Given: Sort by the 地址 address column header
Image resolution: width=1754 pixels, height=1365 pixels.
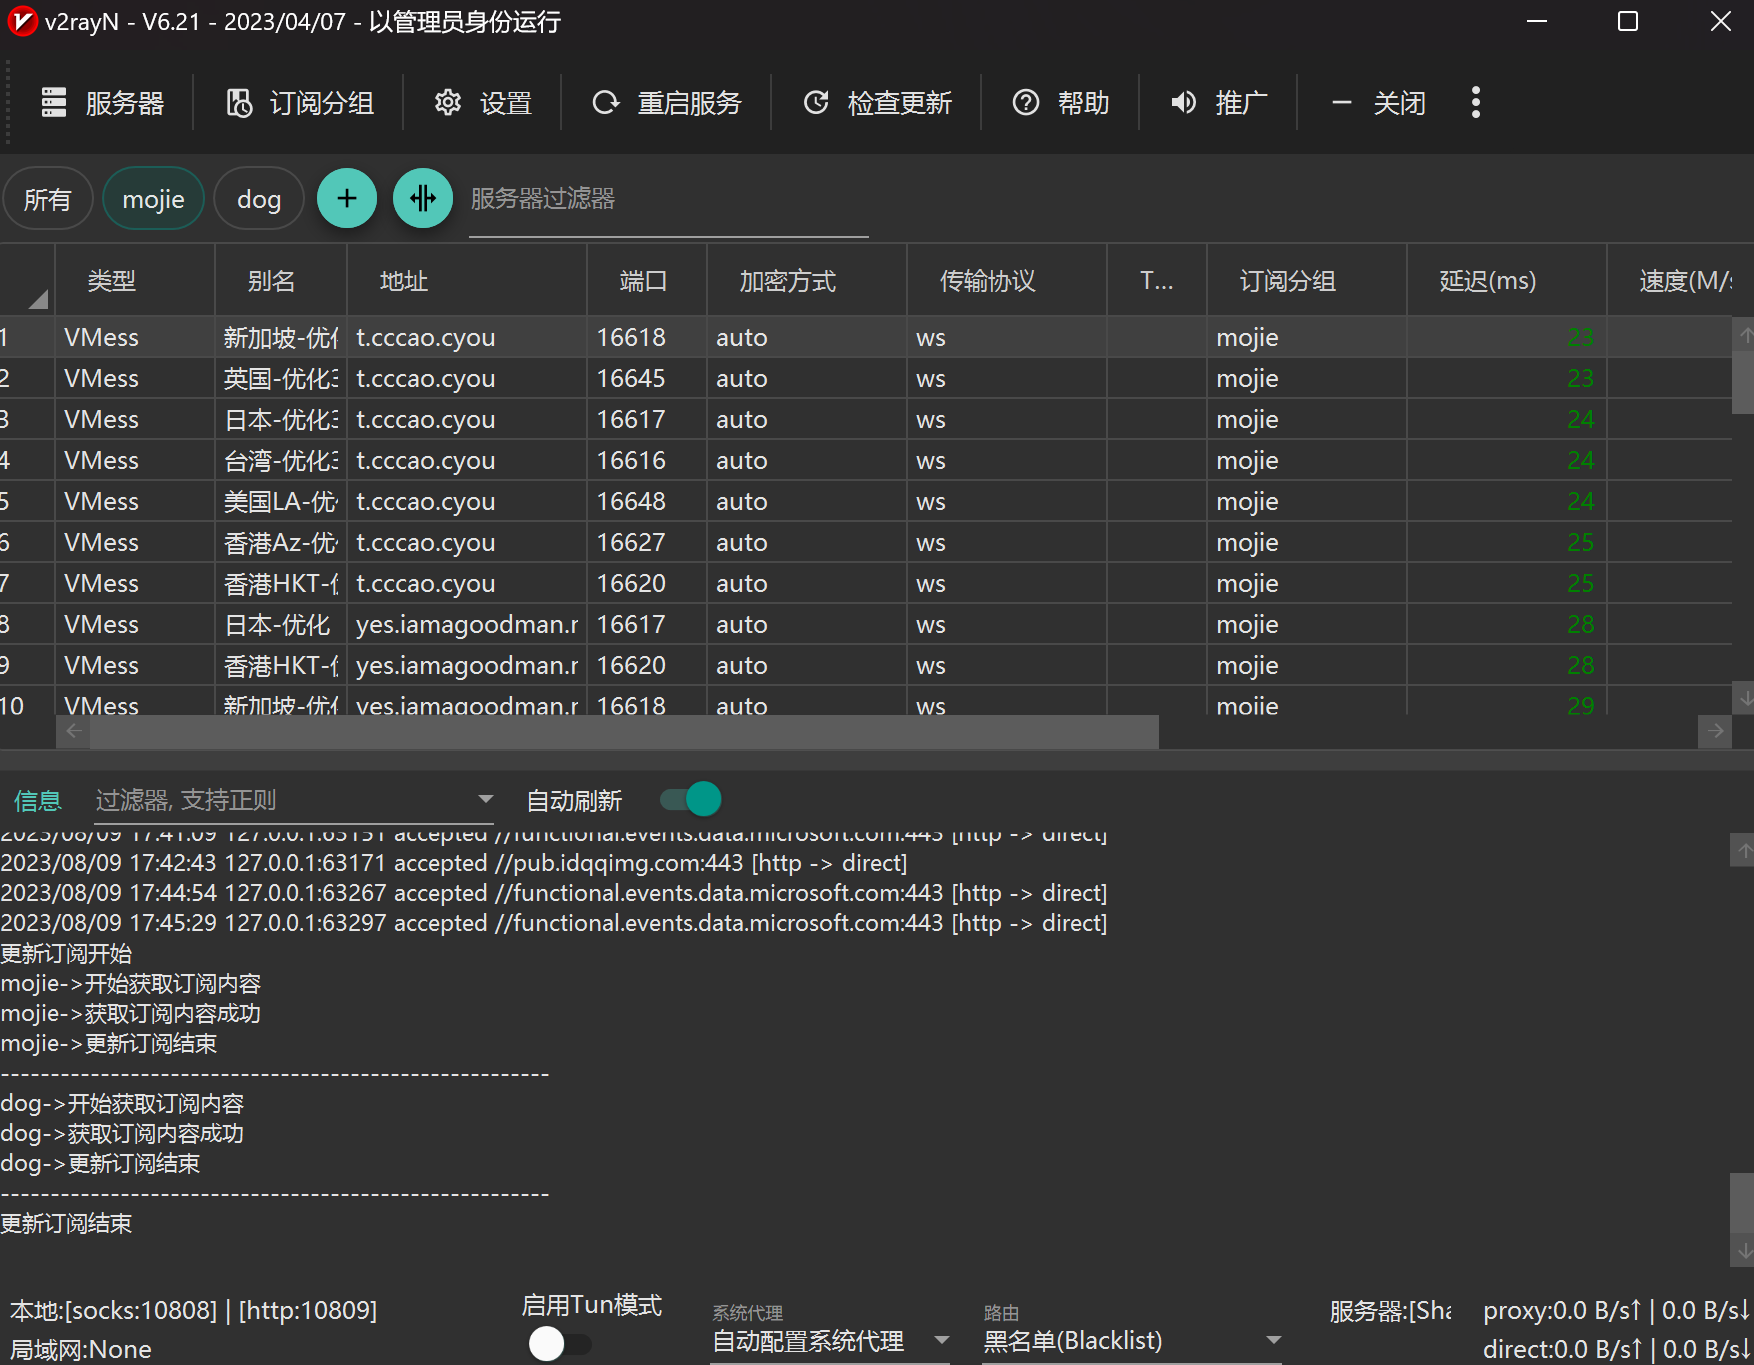Looking at the screenshot, I should (467, 281).
